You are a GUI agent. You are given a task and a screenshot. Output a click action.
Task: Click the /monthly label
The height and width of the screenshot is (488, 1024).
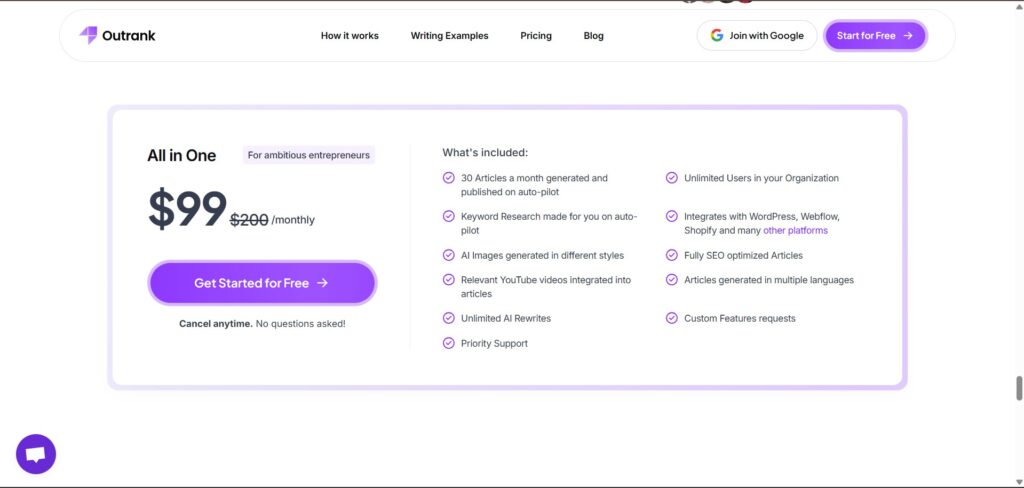click(x=293, y=220)
